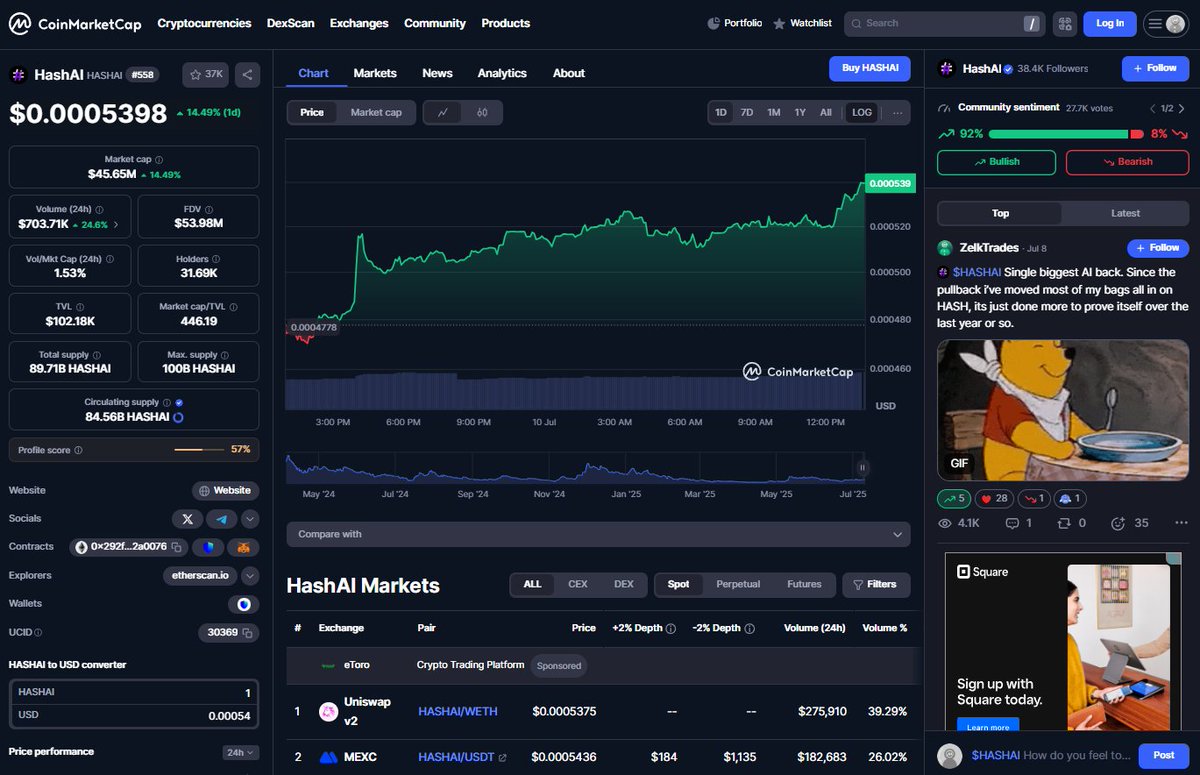Viewport: 1200px width, 775px height.
Task: Open the Latest posts tab
Action: 1125,213
